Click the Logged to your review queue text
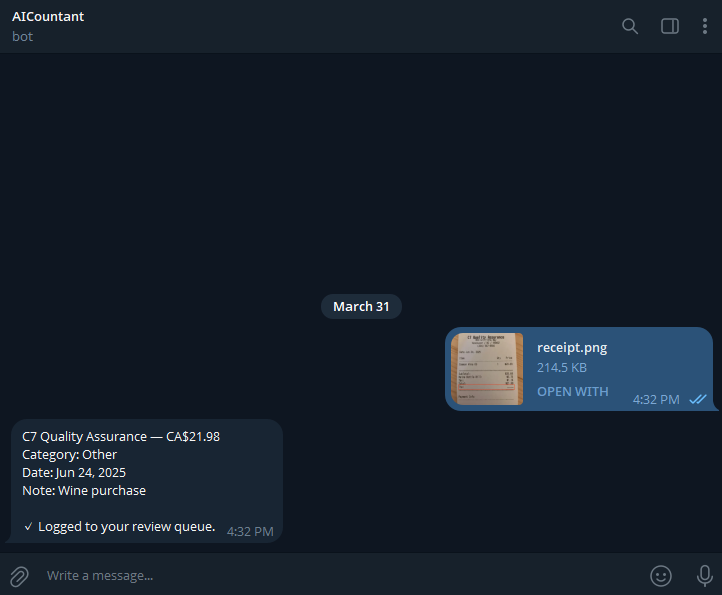 tap(127, 526)
